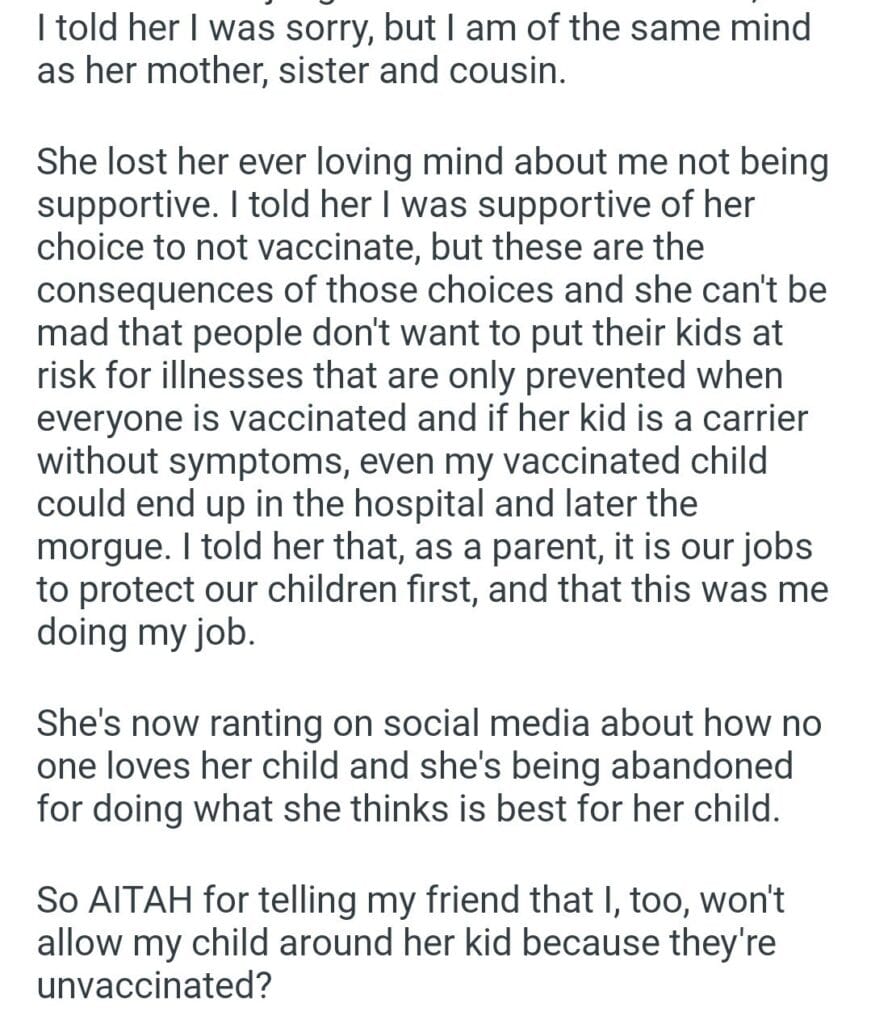Screen dimensions: 871x1024
Task: Click the final word "unvaccinated?"
Action: tap(155, 989)
